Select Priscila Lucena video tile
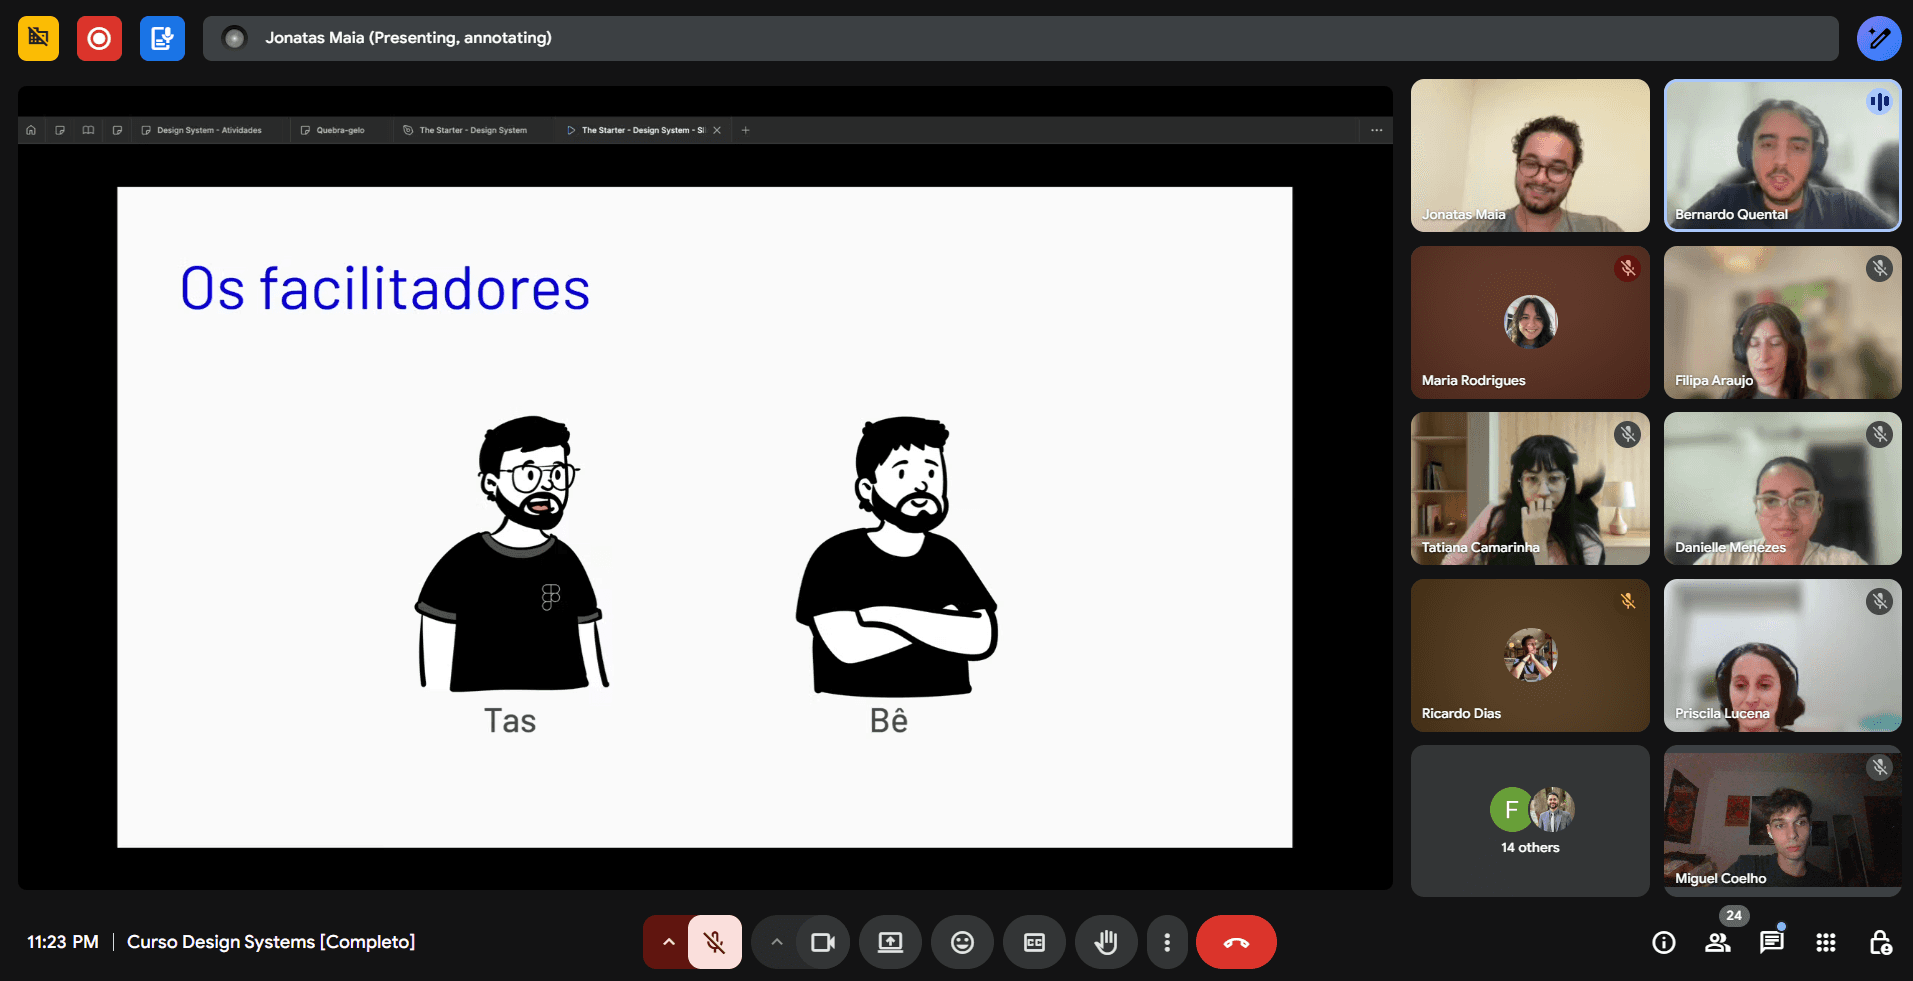Screen dimensions: 1913x981 point(1782,655)
